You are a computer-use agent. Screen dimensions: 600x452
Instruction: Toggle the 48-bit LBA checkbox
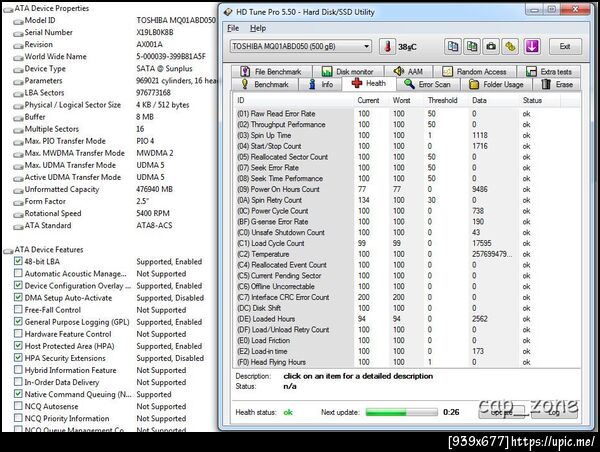click(18, 261)
